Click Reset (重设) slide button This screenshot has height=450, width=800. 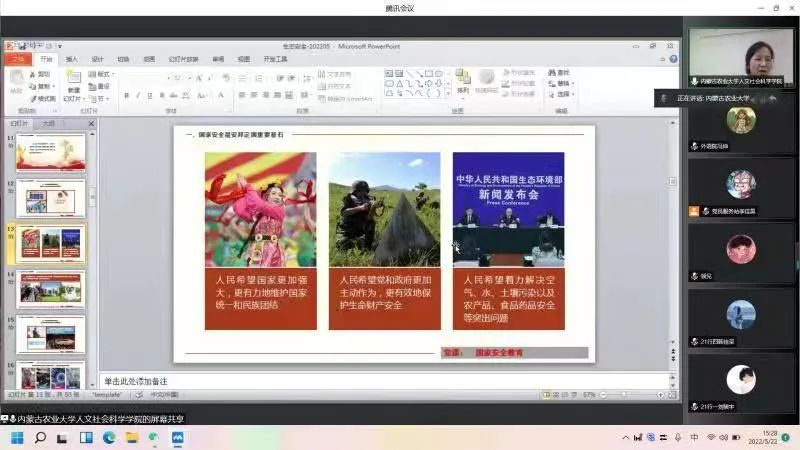[x=99, y=86]
